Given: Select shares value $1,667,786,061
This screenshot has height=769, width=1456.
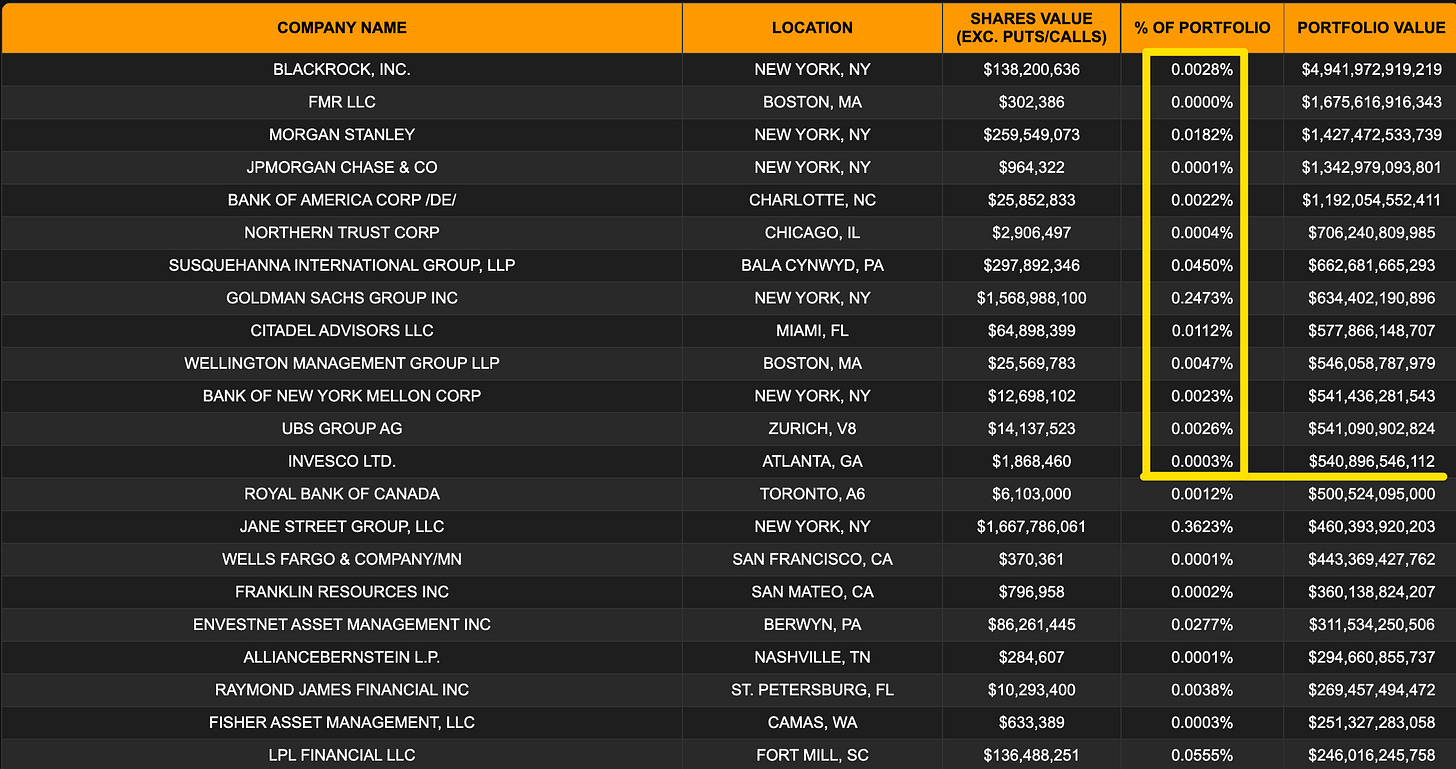Looking at the screenshot, I should (x=1031, y=526).
